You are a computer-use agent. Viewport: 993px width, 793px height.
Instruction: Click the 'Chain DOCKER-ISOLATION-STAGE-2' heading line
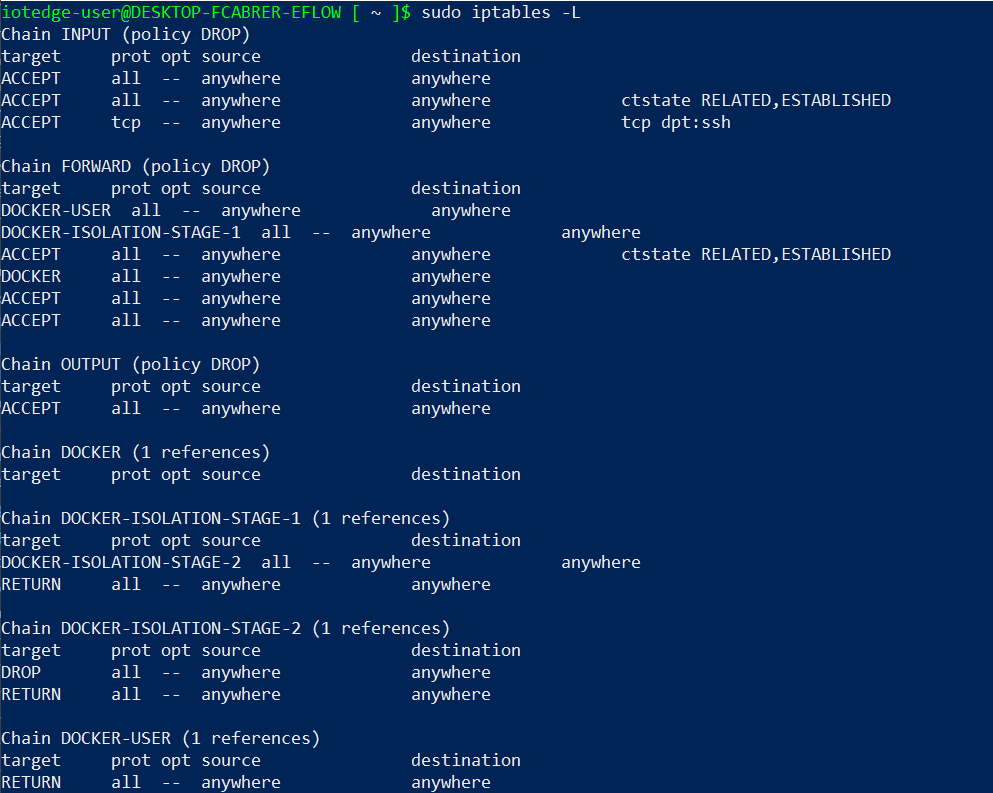[225, 628]
